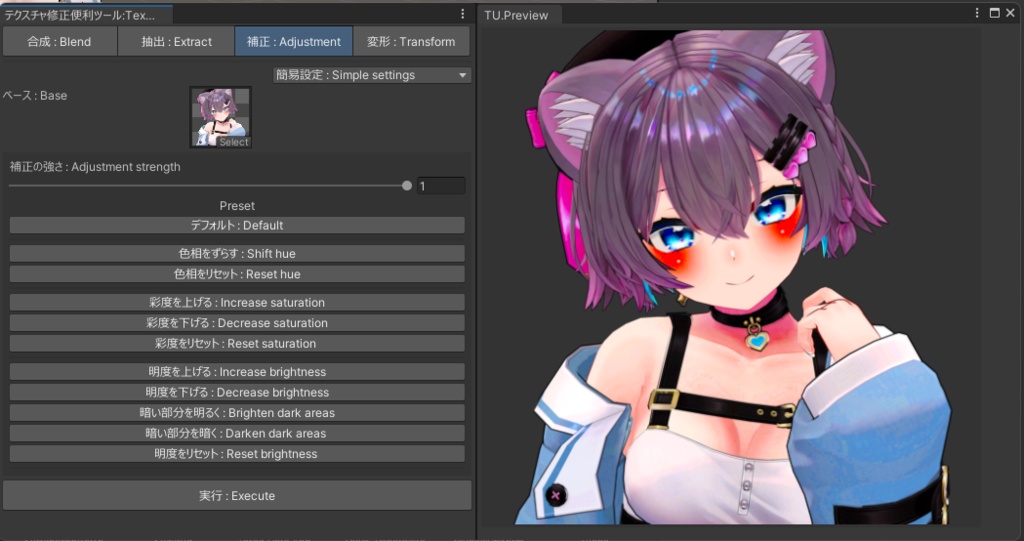Adjust the Adjustment strength slider handle
The image size is (1024, 541).
[x=407, y=186]
